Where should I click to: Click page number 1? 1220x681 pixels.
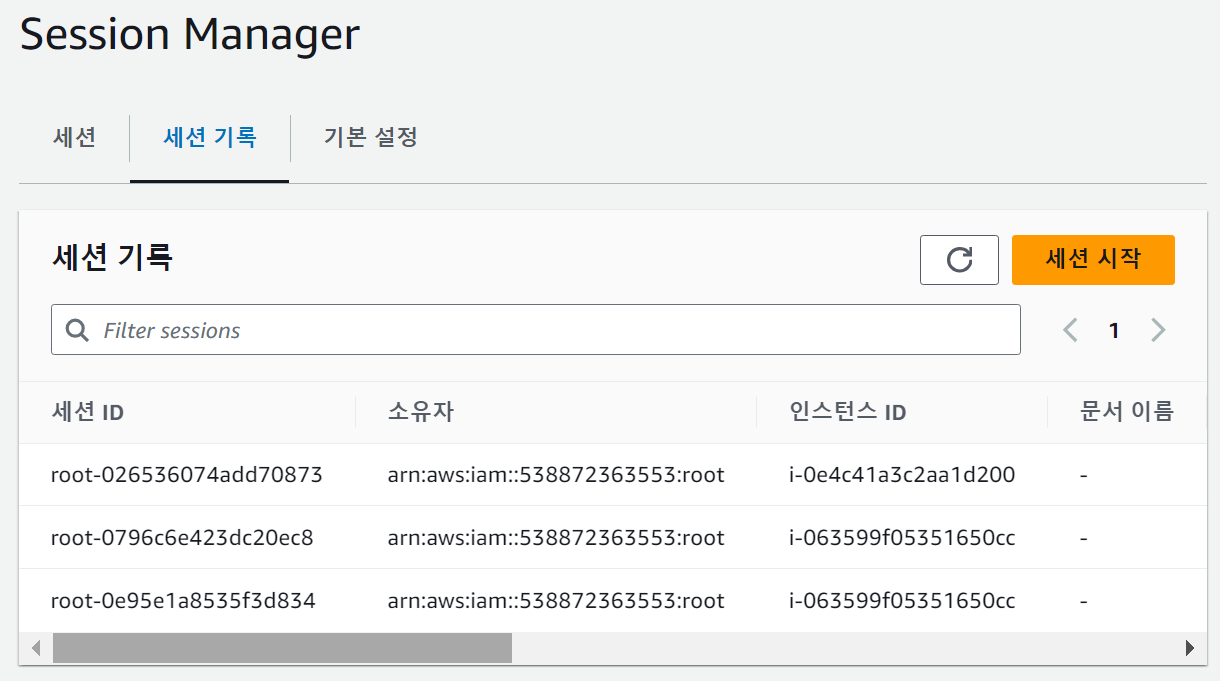coord(1114,331)
